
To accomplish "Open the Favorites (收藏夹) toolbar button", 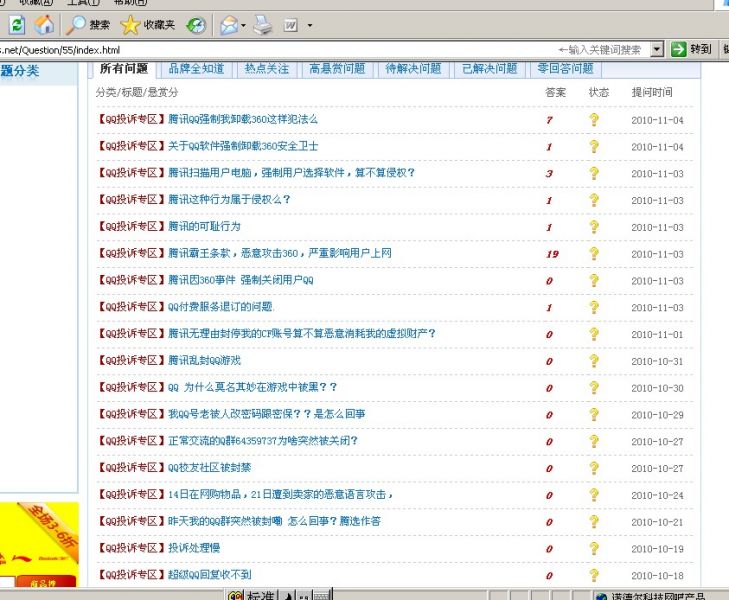I will [147, 25].
